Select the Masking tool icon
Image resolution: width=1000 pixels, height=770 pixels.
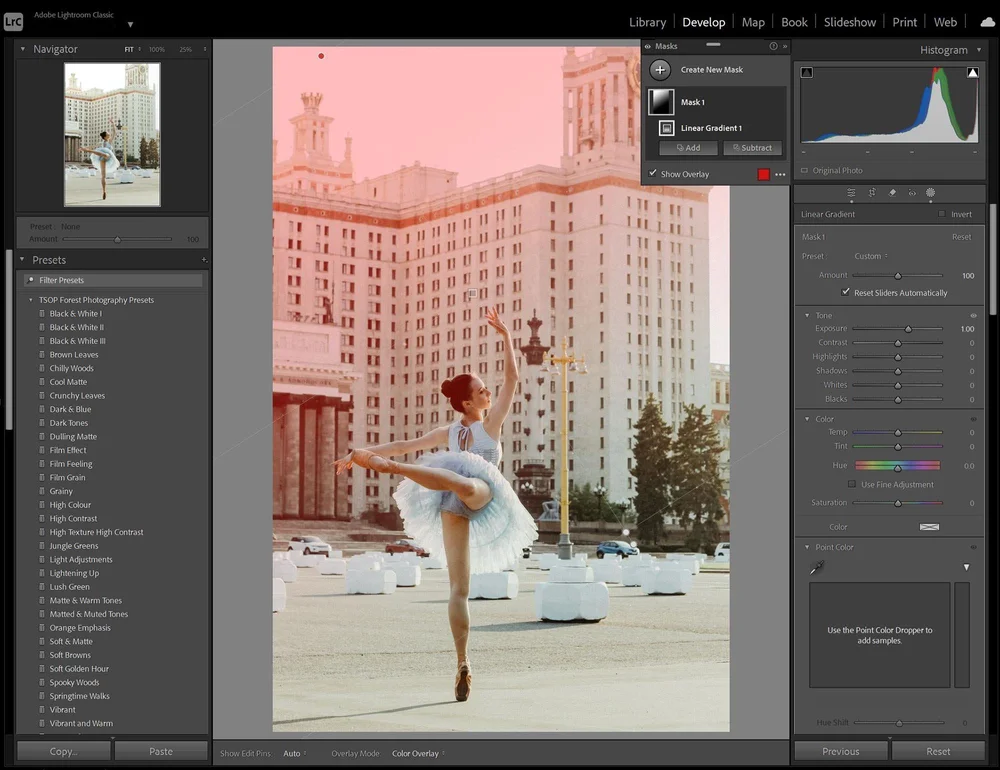(930, 192)
